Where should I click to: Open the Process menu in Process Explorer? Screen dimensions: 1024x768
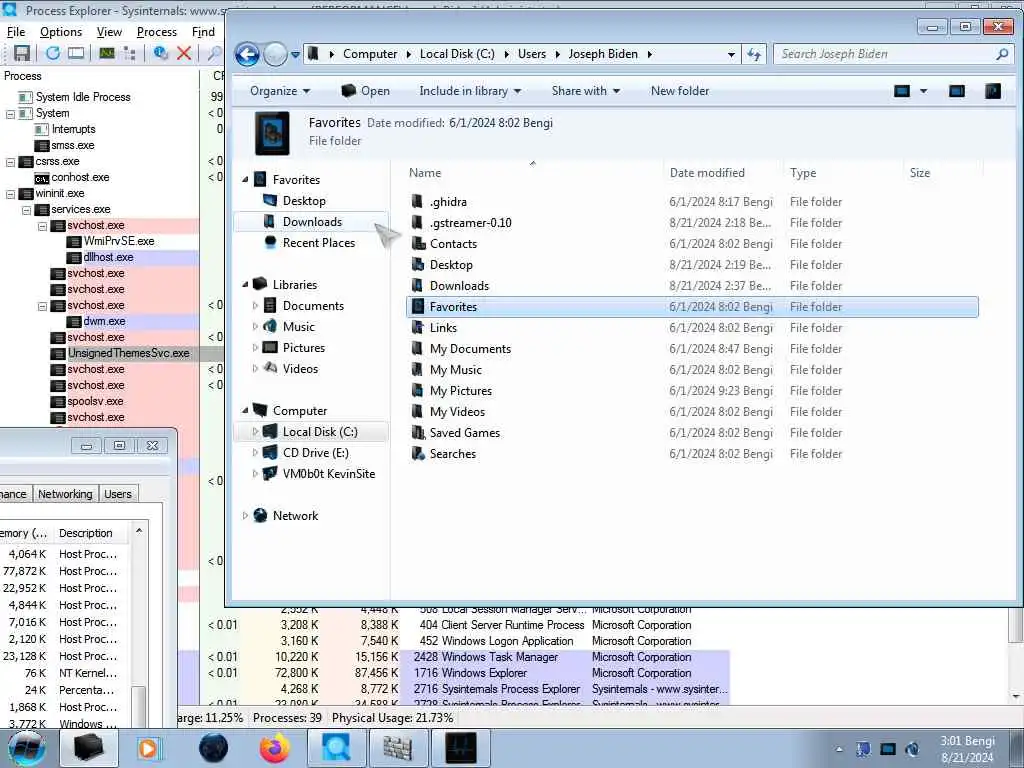(157, 32)
